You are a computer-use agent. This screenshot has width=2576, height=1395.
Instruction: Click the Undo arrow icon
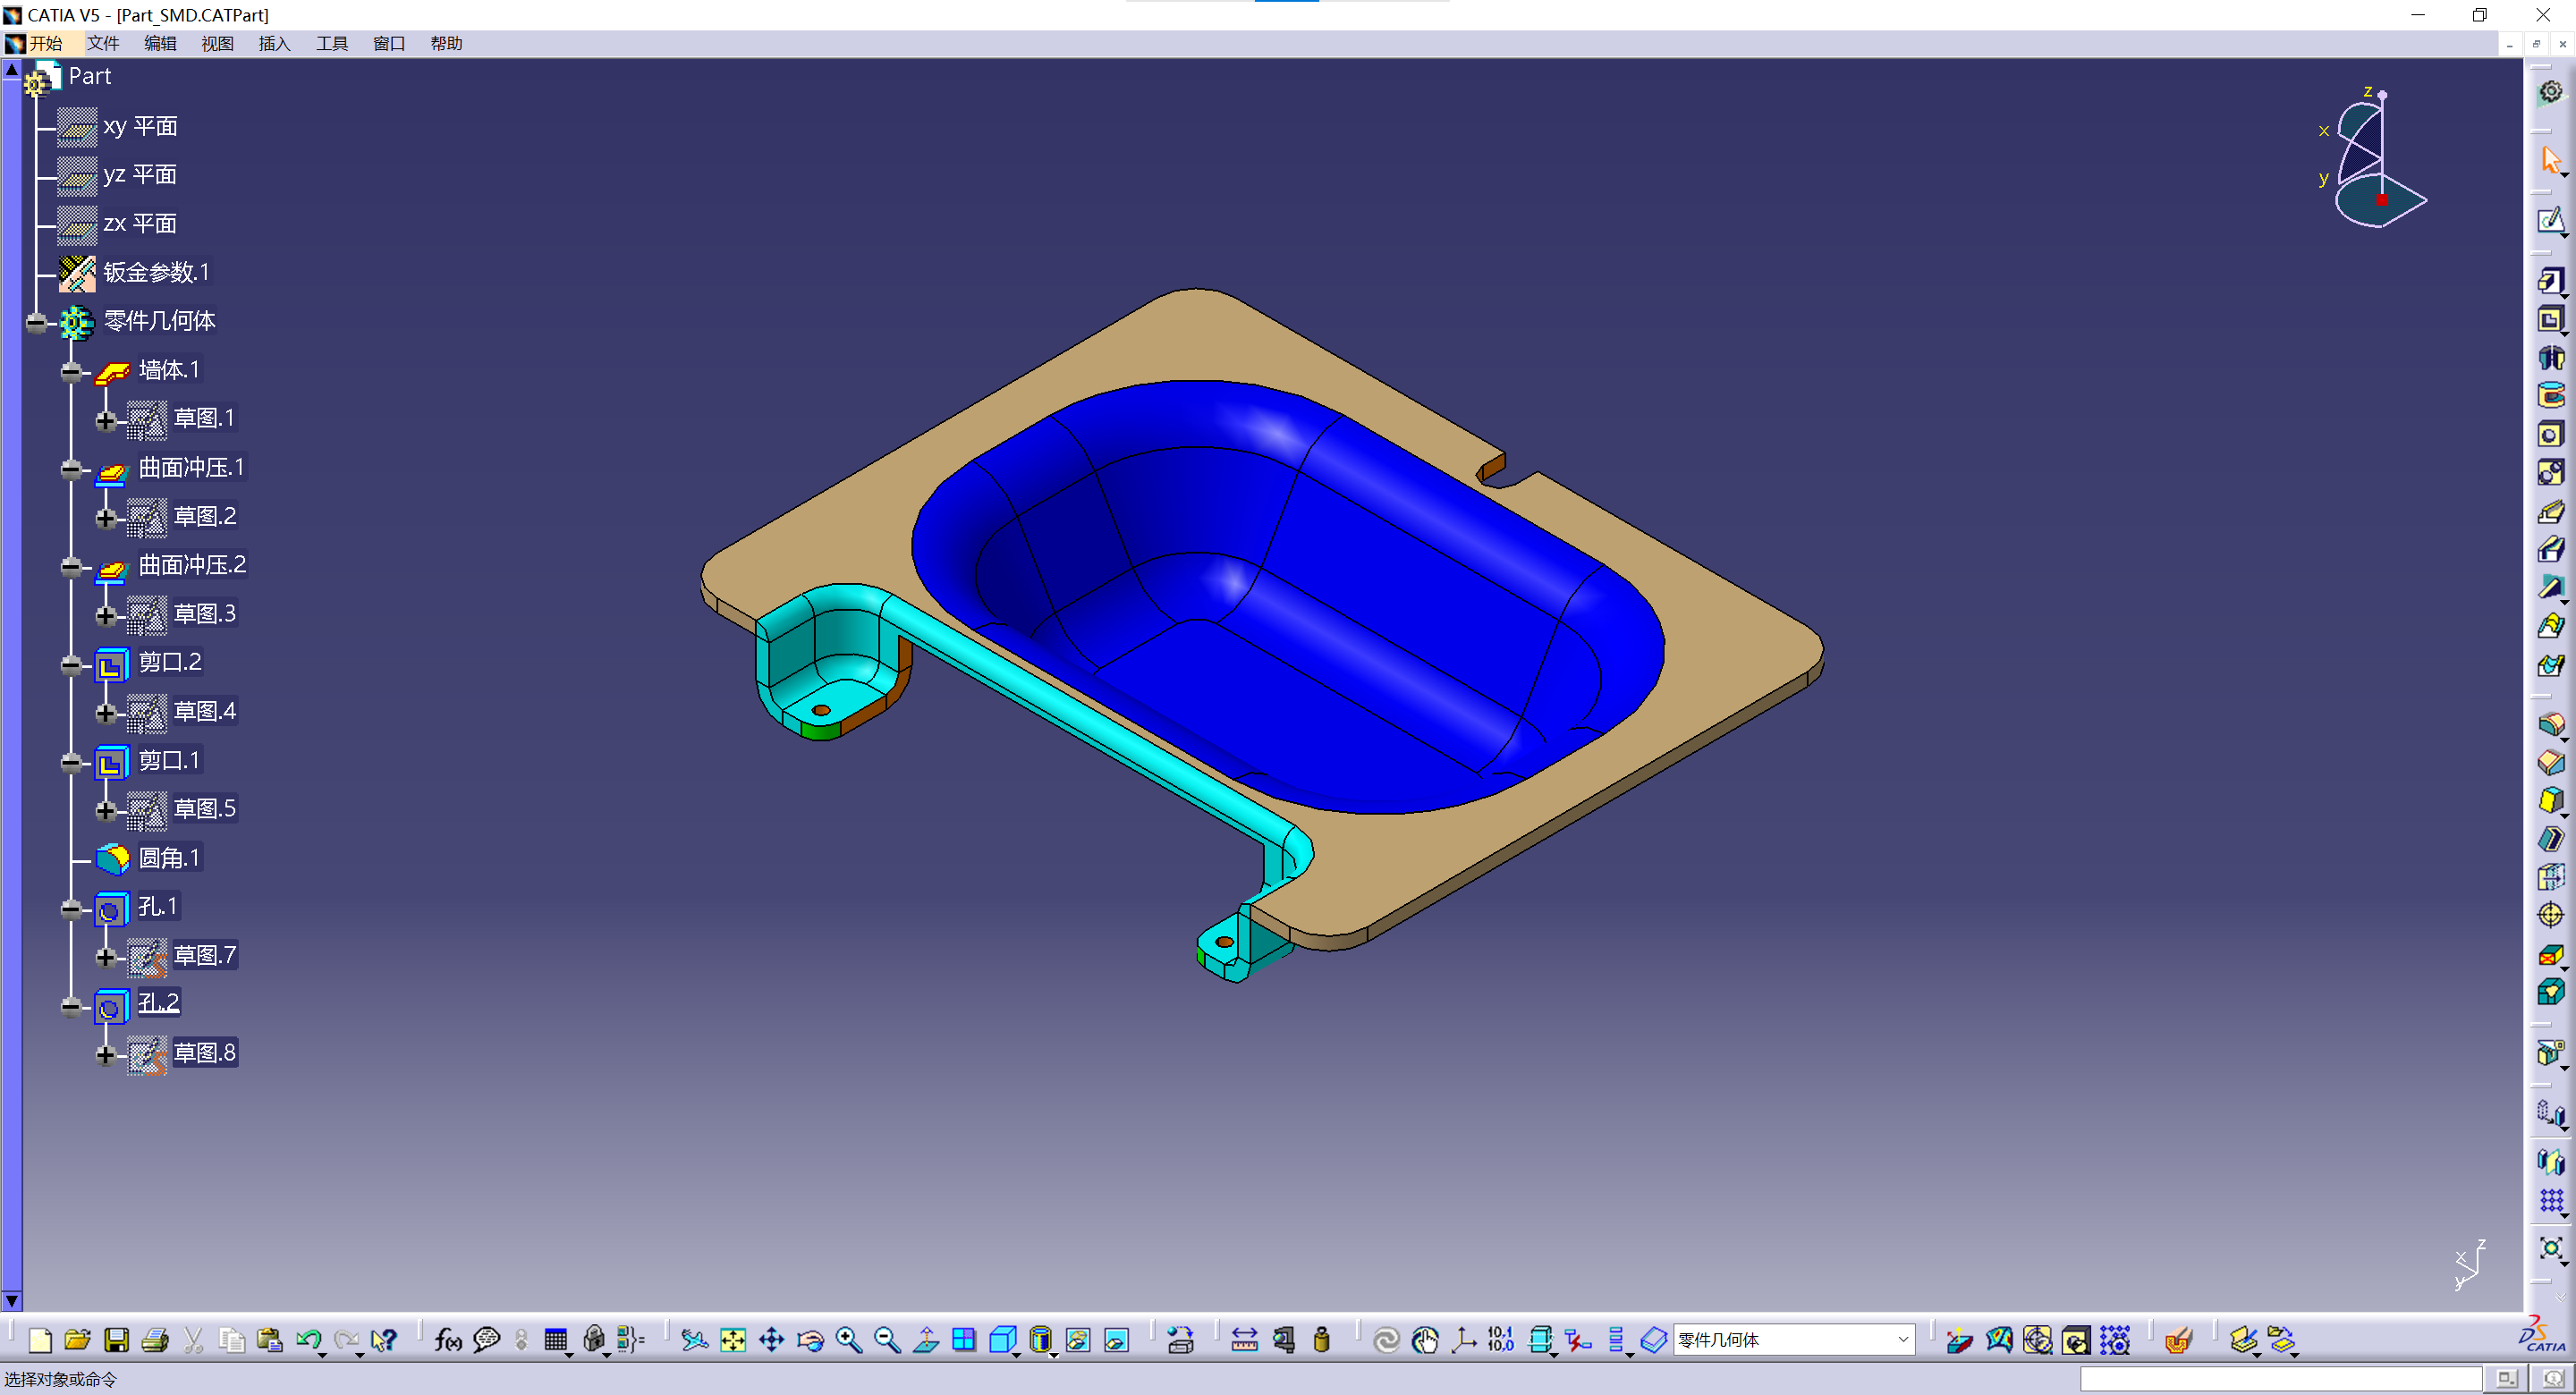[308, 1340]
